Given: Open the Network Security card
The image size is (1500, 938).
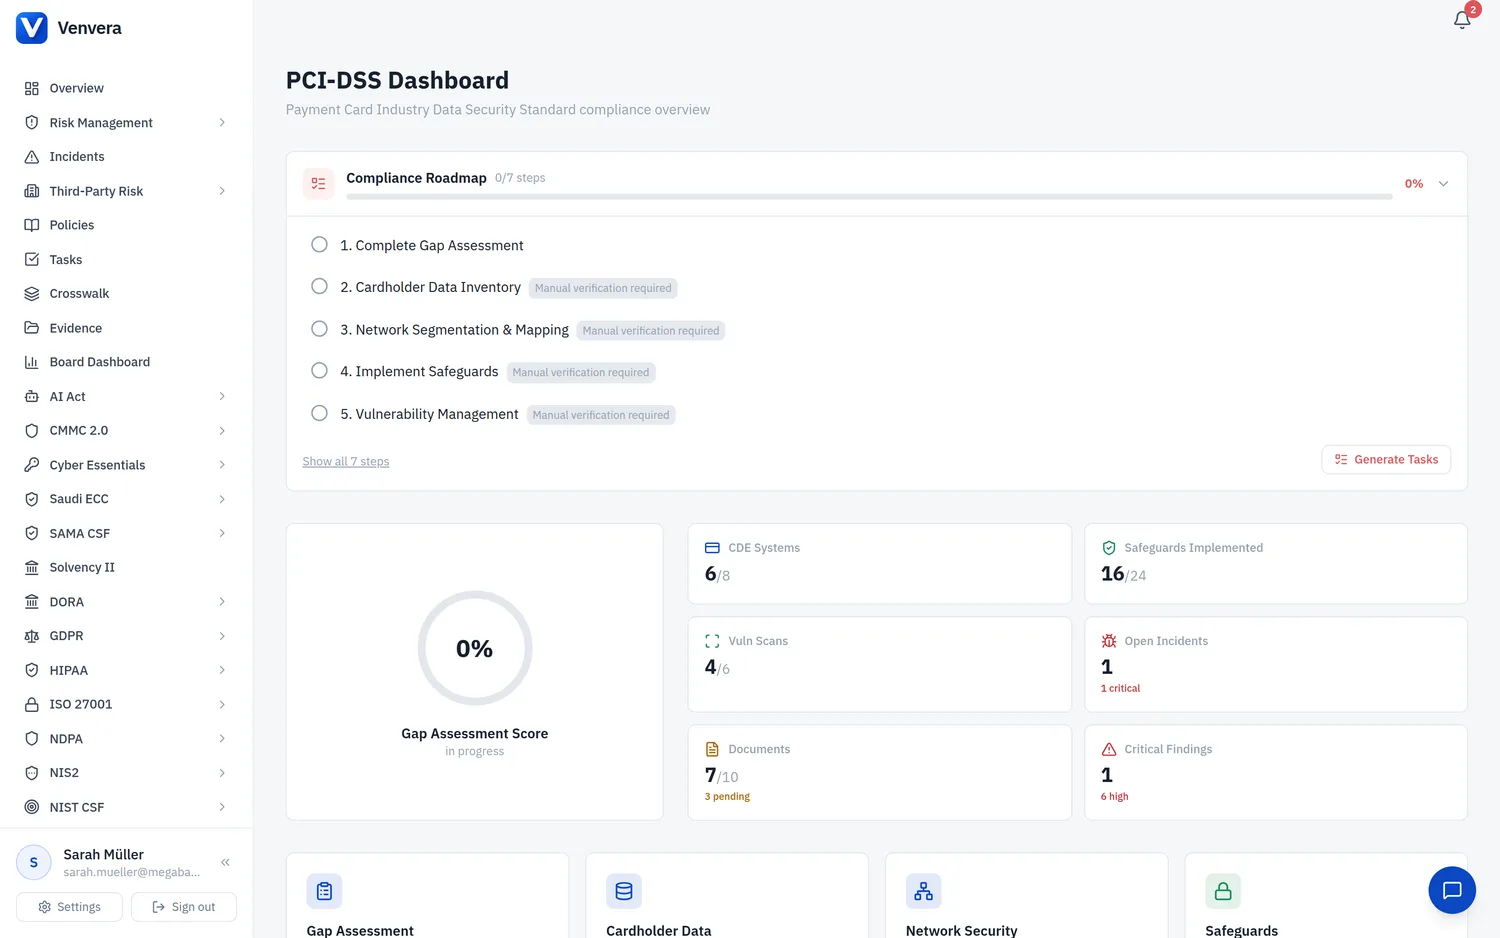Looking at the screenshot, I should pos(1027,896).
